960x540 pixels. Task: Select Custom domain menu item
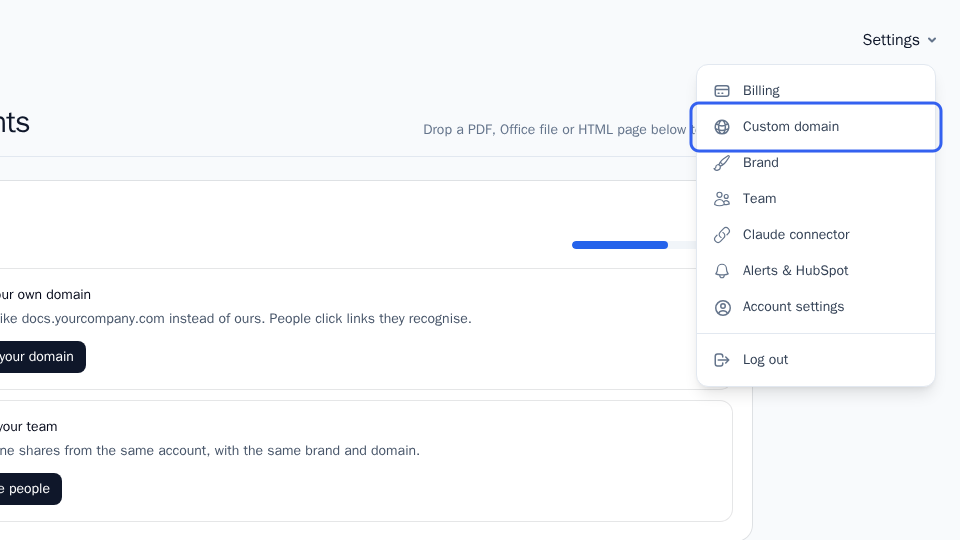(816, 127)
